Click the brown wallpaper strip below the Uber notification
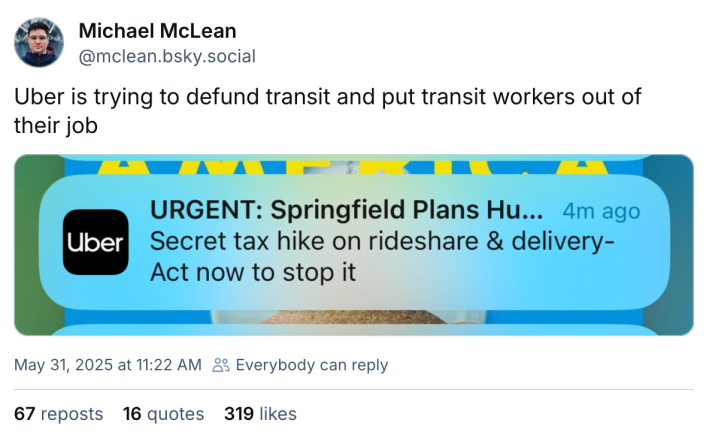 click(x=350, y=314)
